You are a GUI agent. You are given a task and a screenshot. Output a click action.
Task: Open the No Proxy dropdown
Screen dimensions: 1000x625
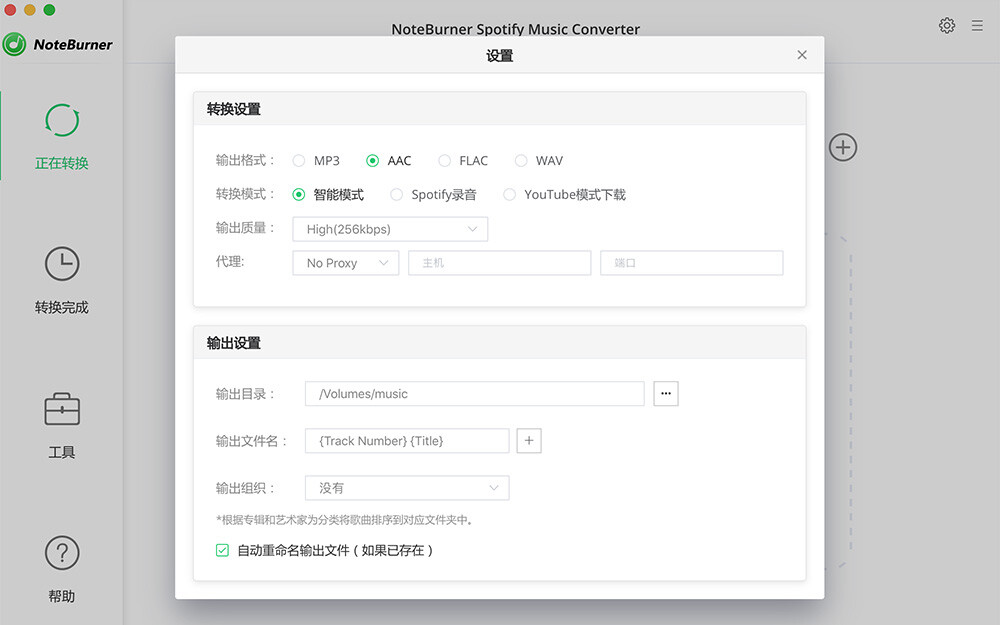pos(346,263)
